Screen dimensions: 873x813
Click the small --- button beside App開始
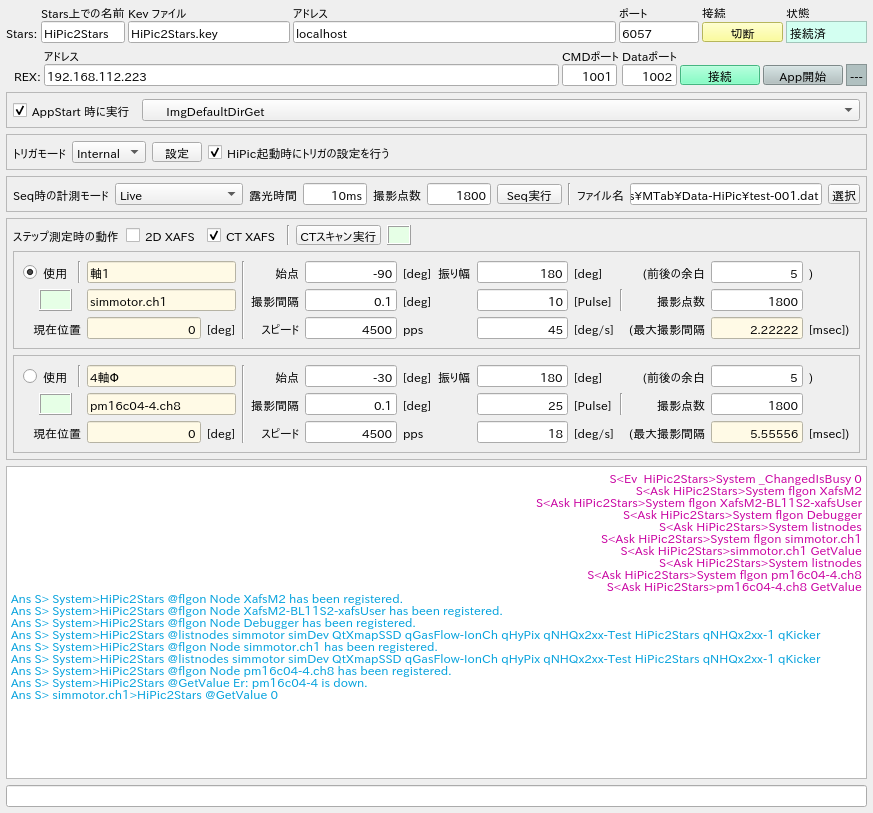(x=856, y=76)
